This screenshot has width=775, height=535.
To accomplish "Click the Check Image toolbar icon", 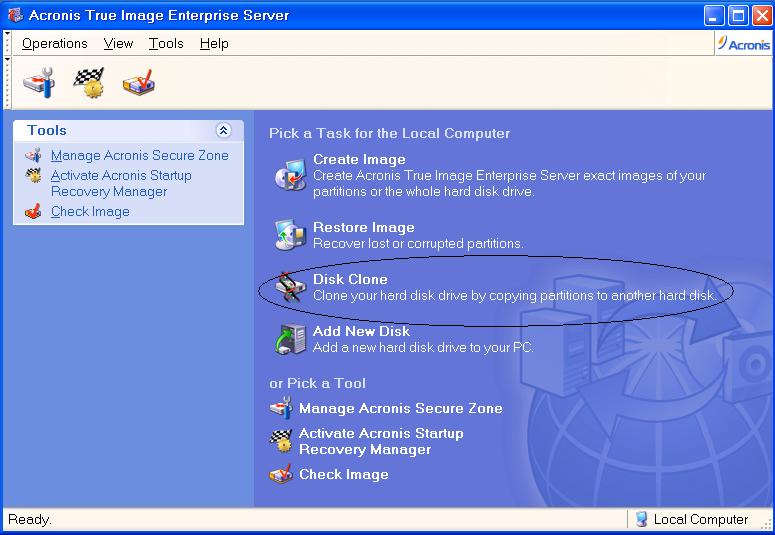I will point(139,82).
